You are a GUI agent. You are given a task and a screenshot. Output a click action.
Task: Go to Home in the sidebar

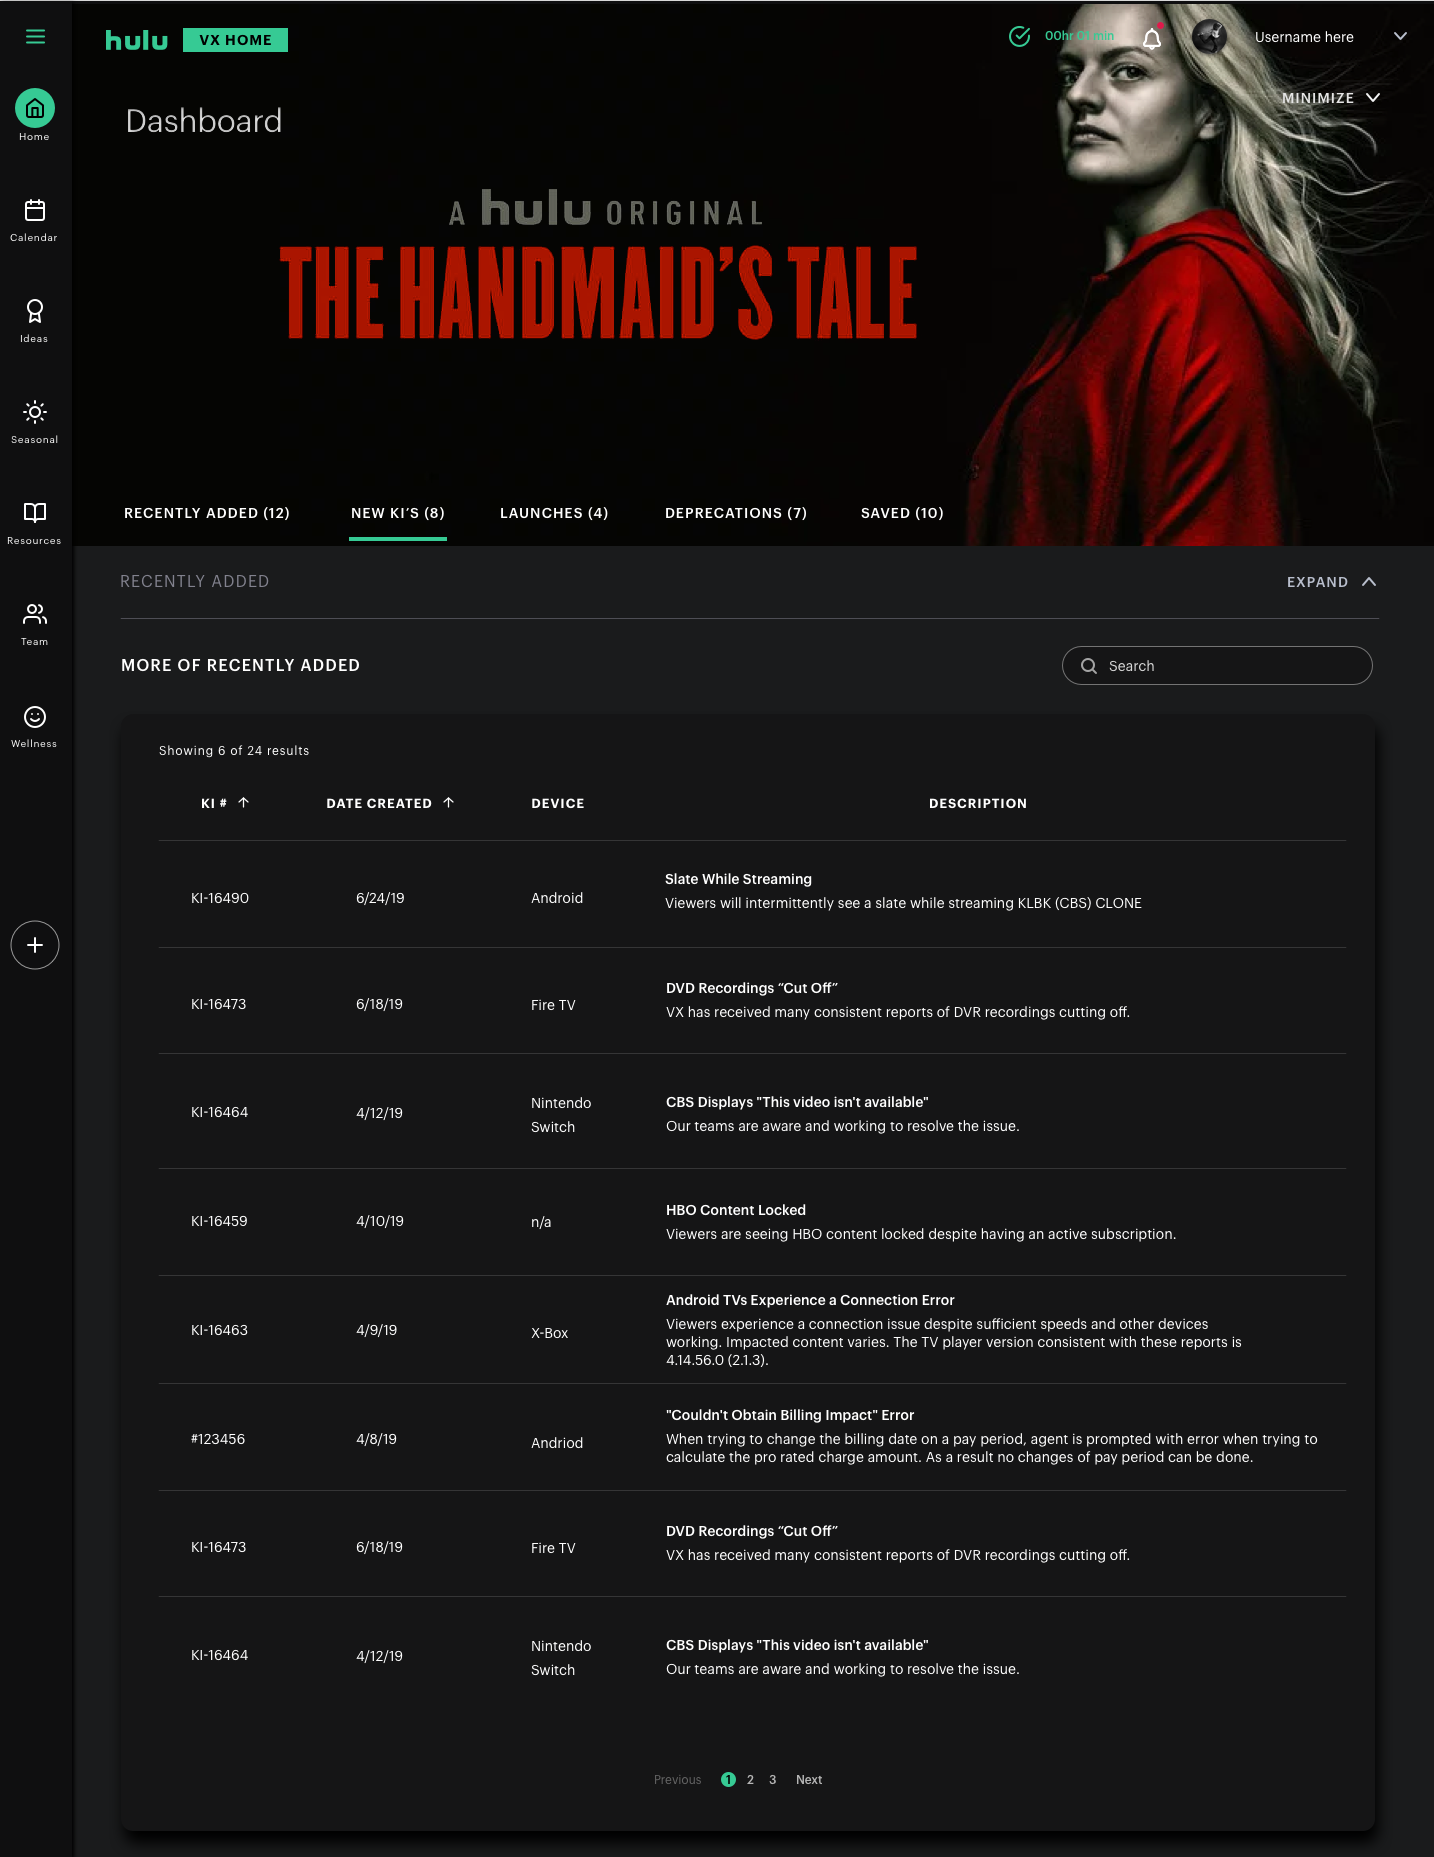point(34,116)
